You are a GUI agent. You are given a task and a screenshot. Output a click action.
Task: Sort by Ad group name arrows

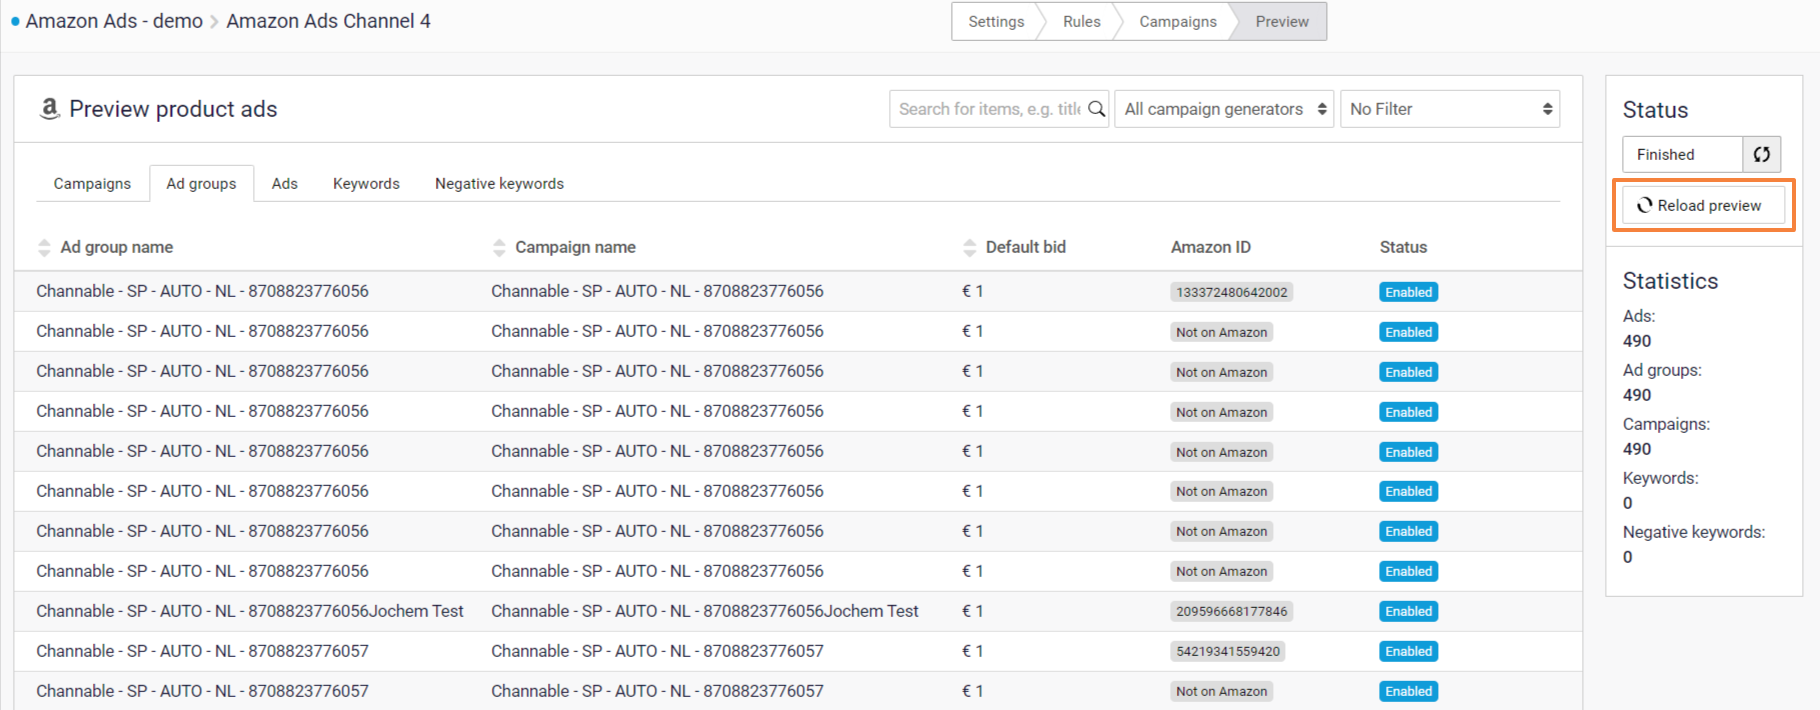click(44, 247)
